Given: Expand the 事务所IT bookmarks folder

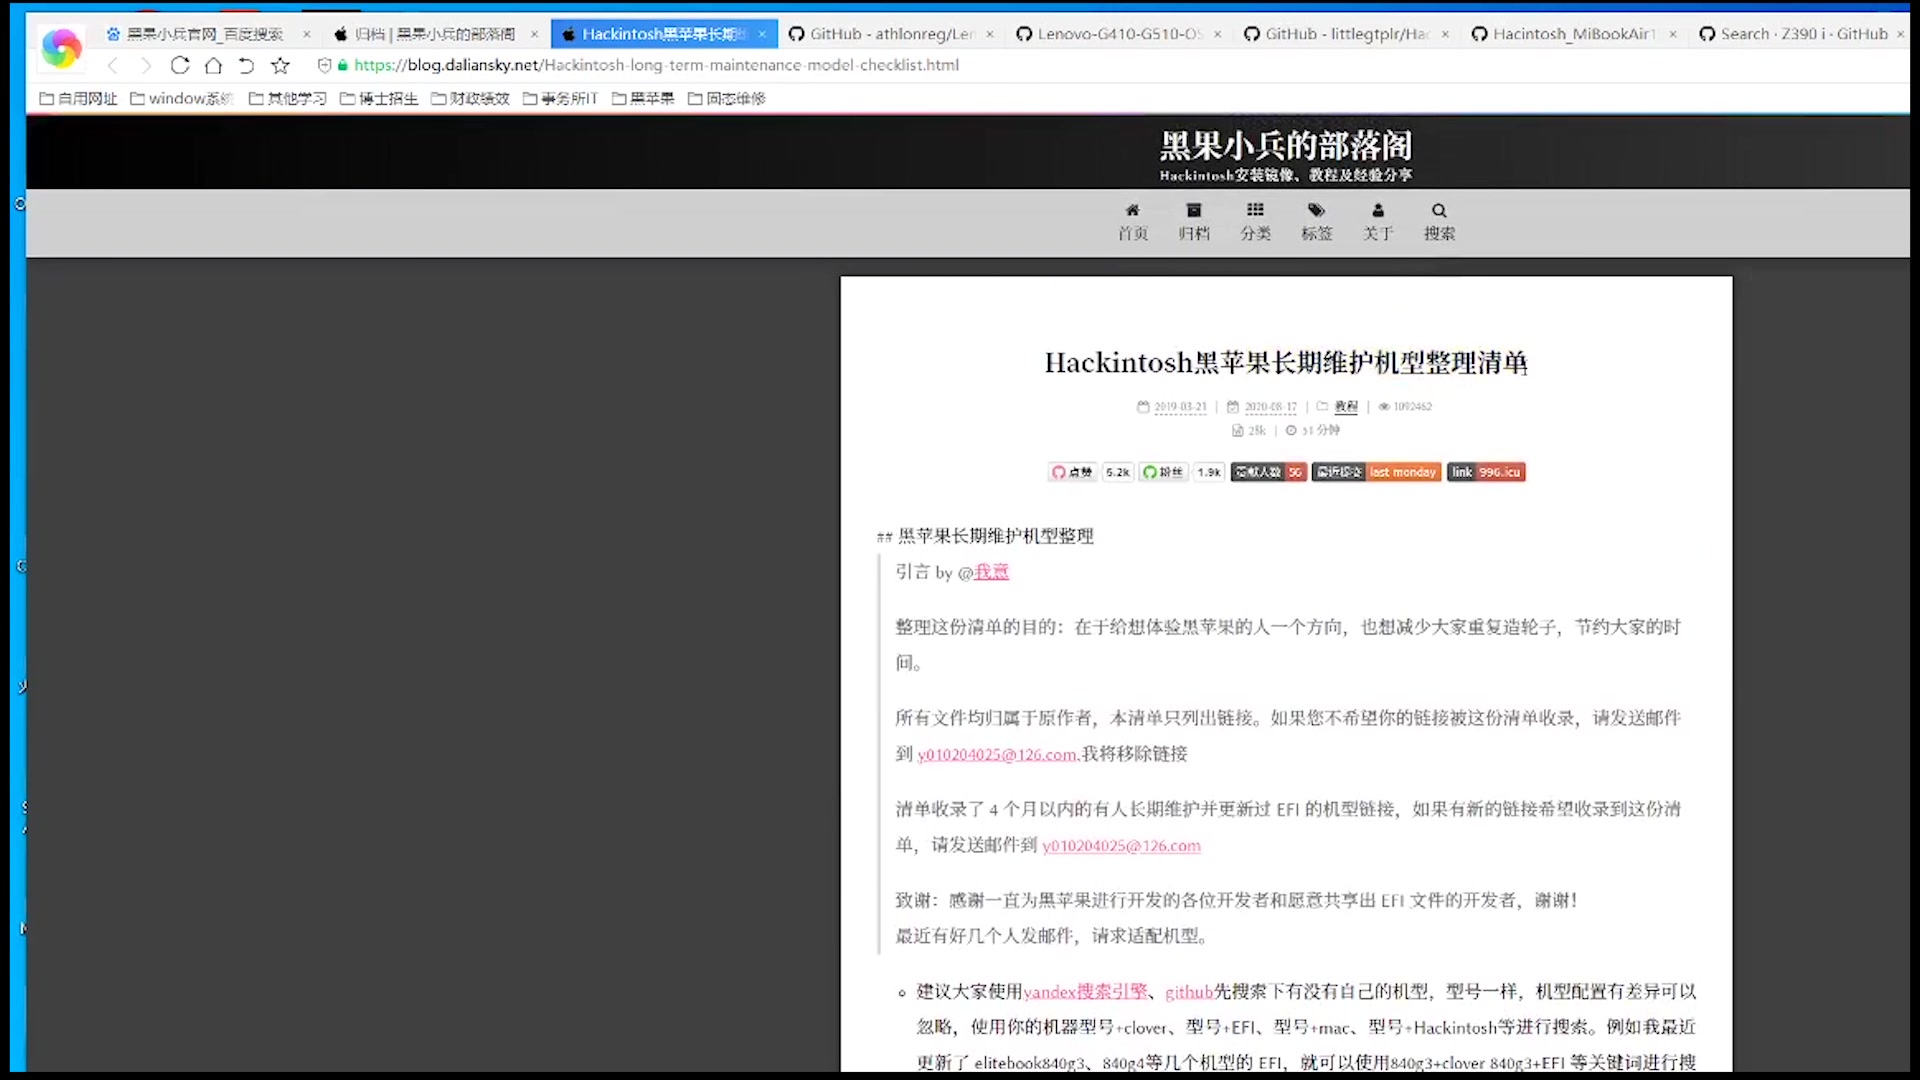Looking at the screenshot, I should (x=560, y=98).
